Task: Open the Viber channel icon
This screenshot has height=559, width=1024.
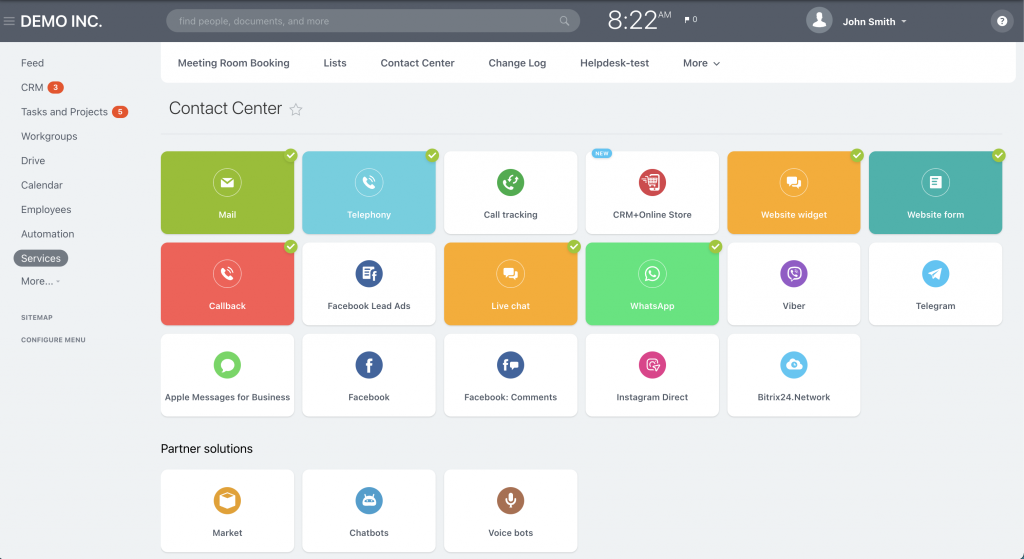Action: [794, 274]
